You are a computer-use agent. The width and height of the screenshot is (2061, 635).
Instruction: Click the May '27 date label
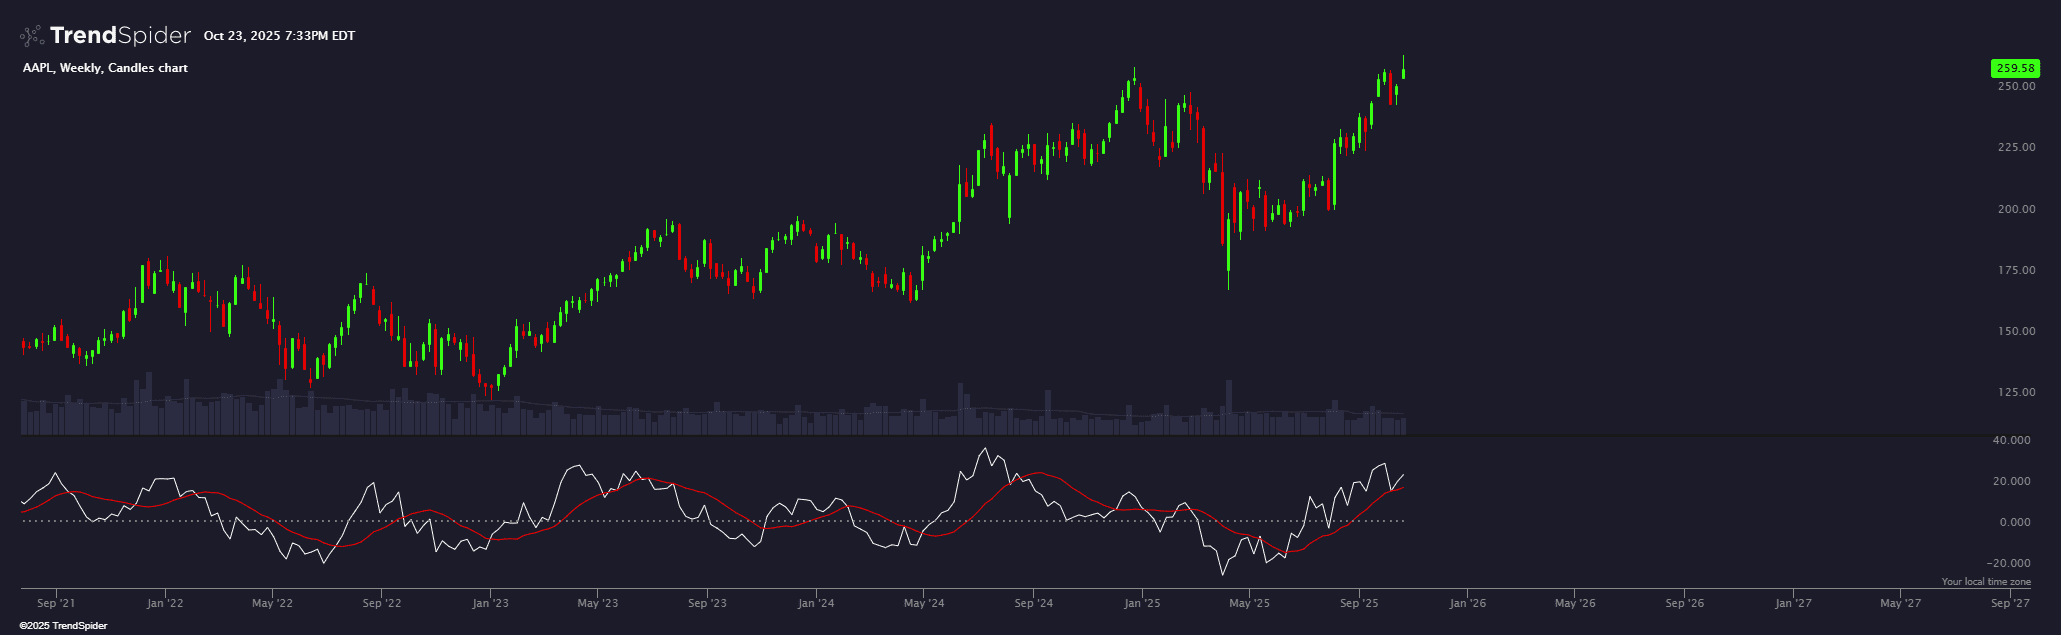[1901, 603]
